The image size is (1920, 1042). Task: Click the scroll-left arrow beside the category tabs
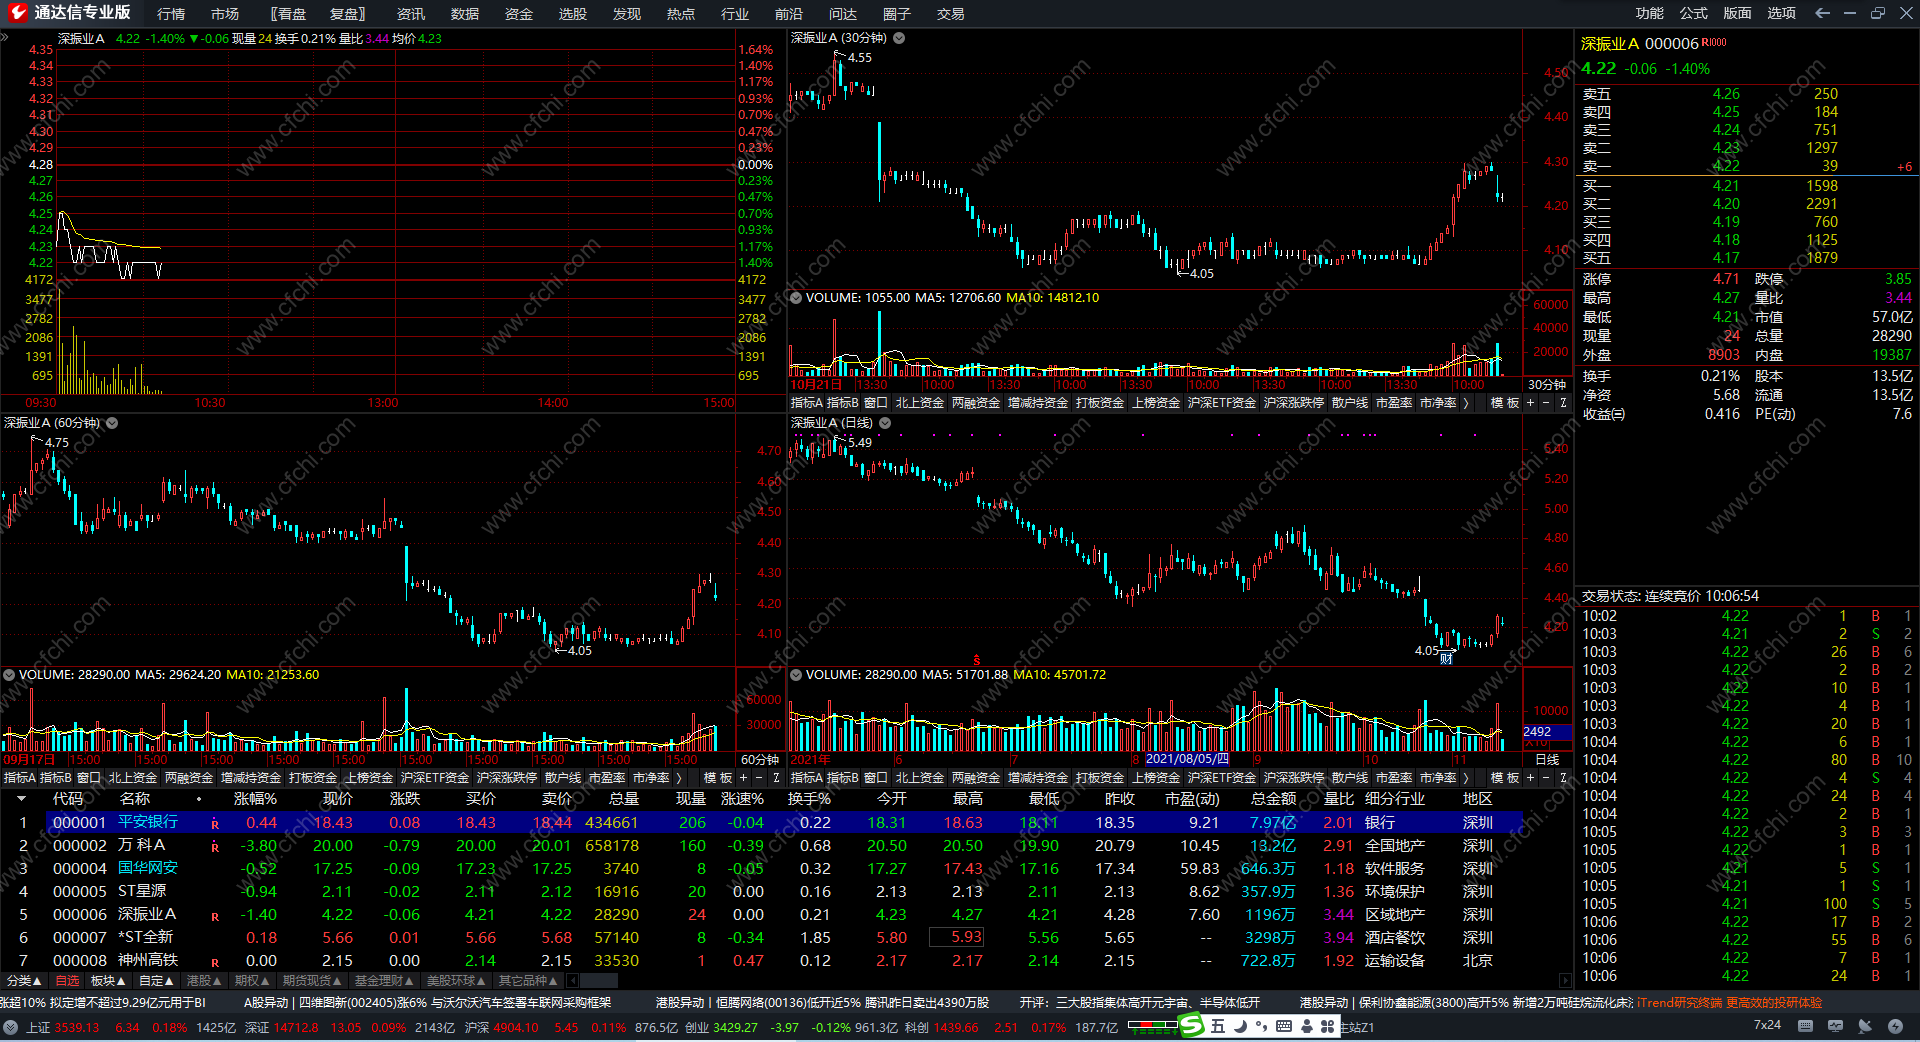coord(572,981)
